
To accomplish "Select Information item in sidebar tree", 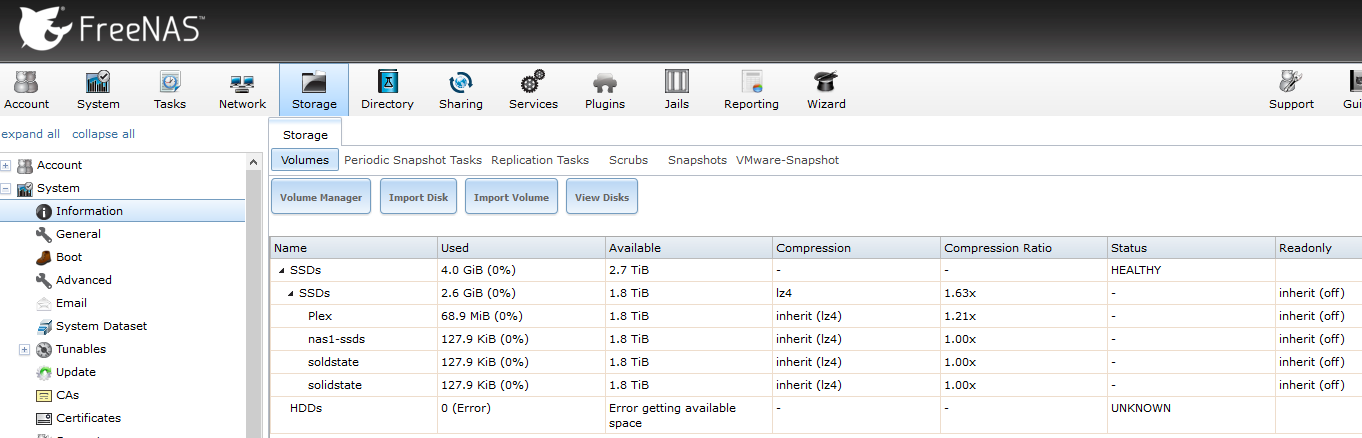I will tap(122, 211).
